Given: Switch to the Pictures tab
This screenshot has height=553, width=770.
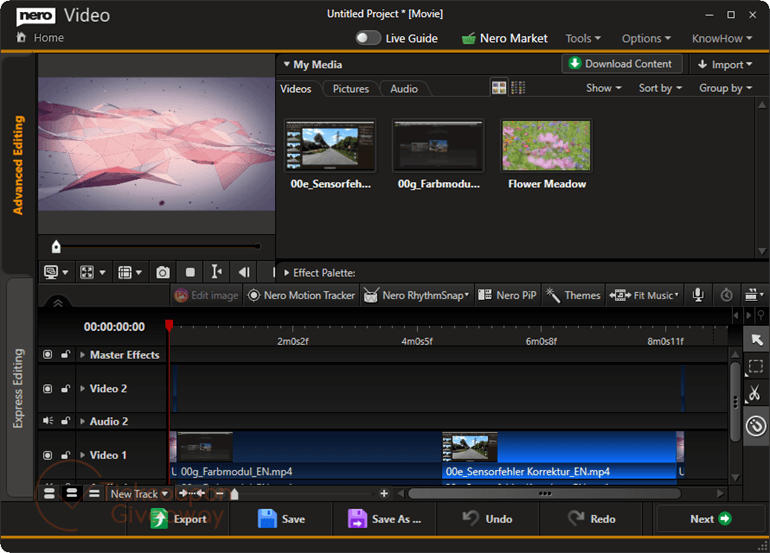Looking at the screenshot, I should click(x=351, y=89).
